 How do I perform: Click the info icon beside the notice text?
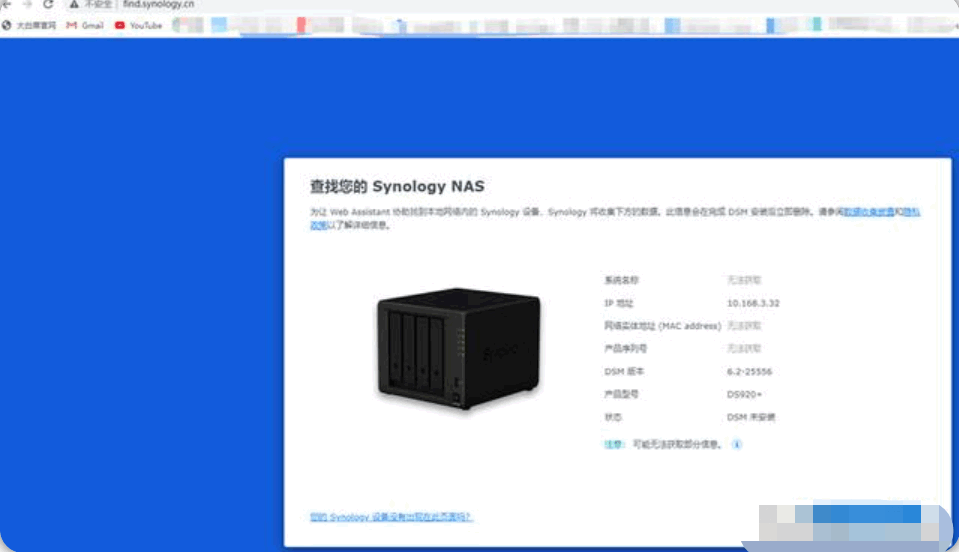click(x=736, y=444)
